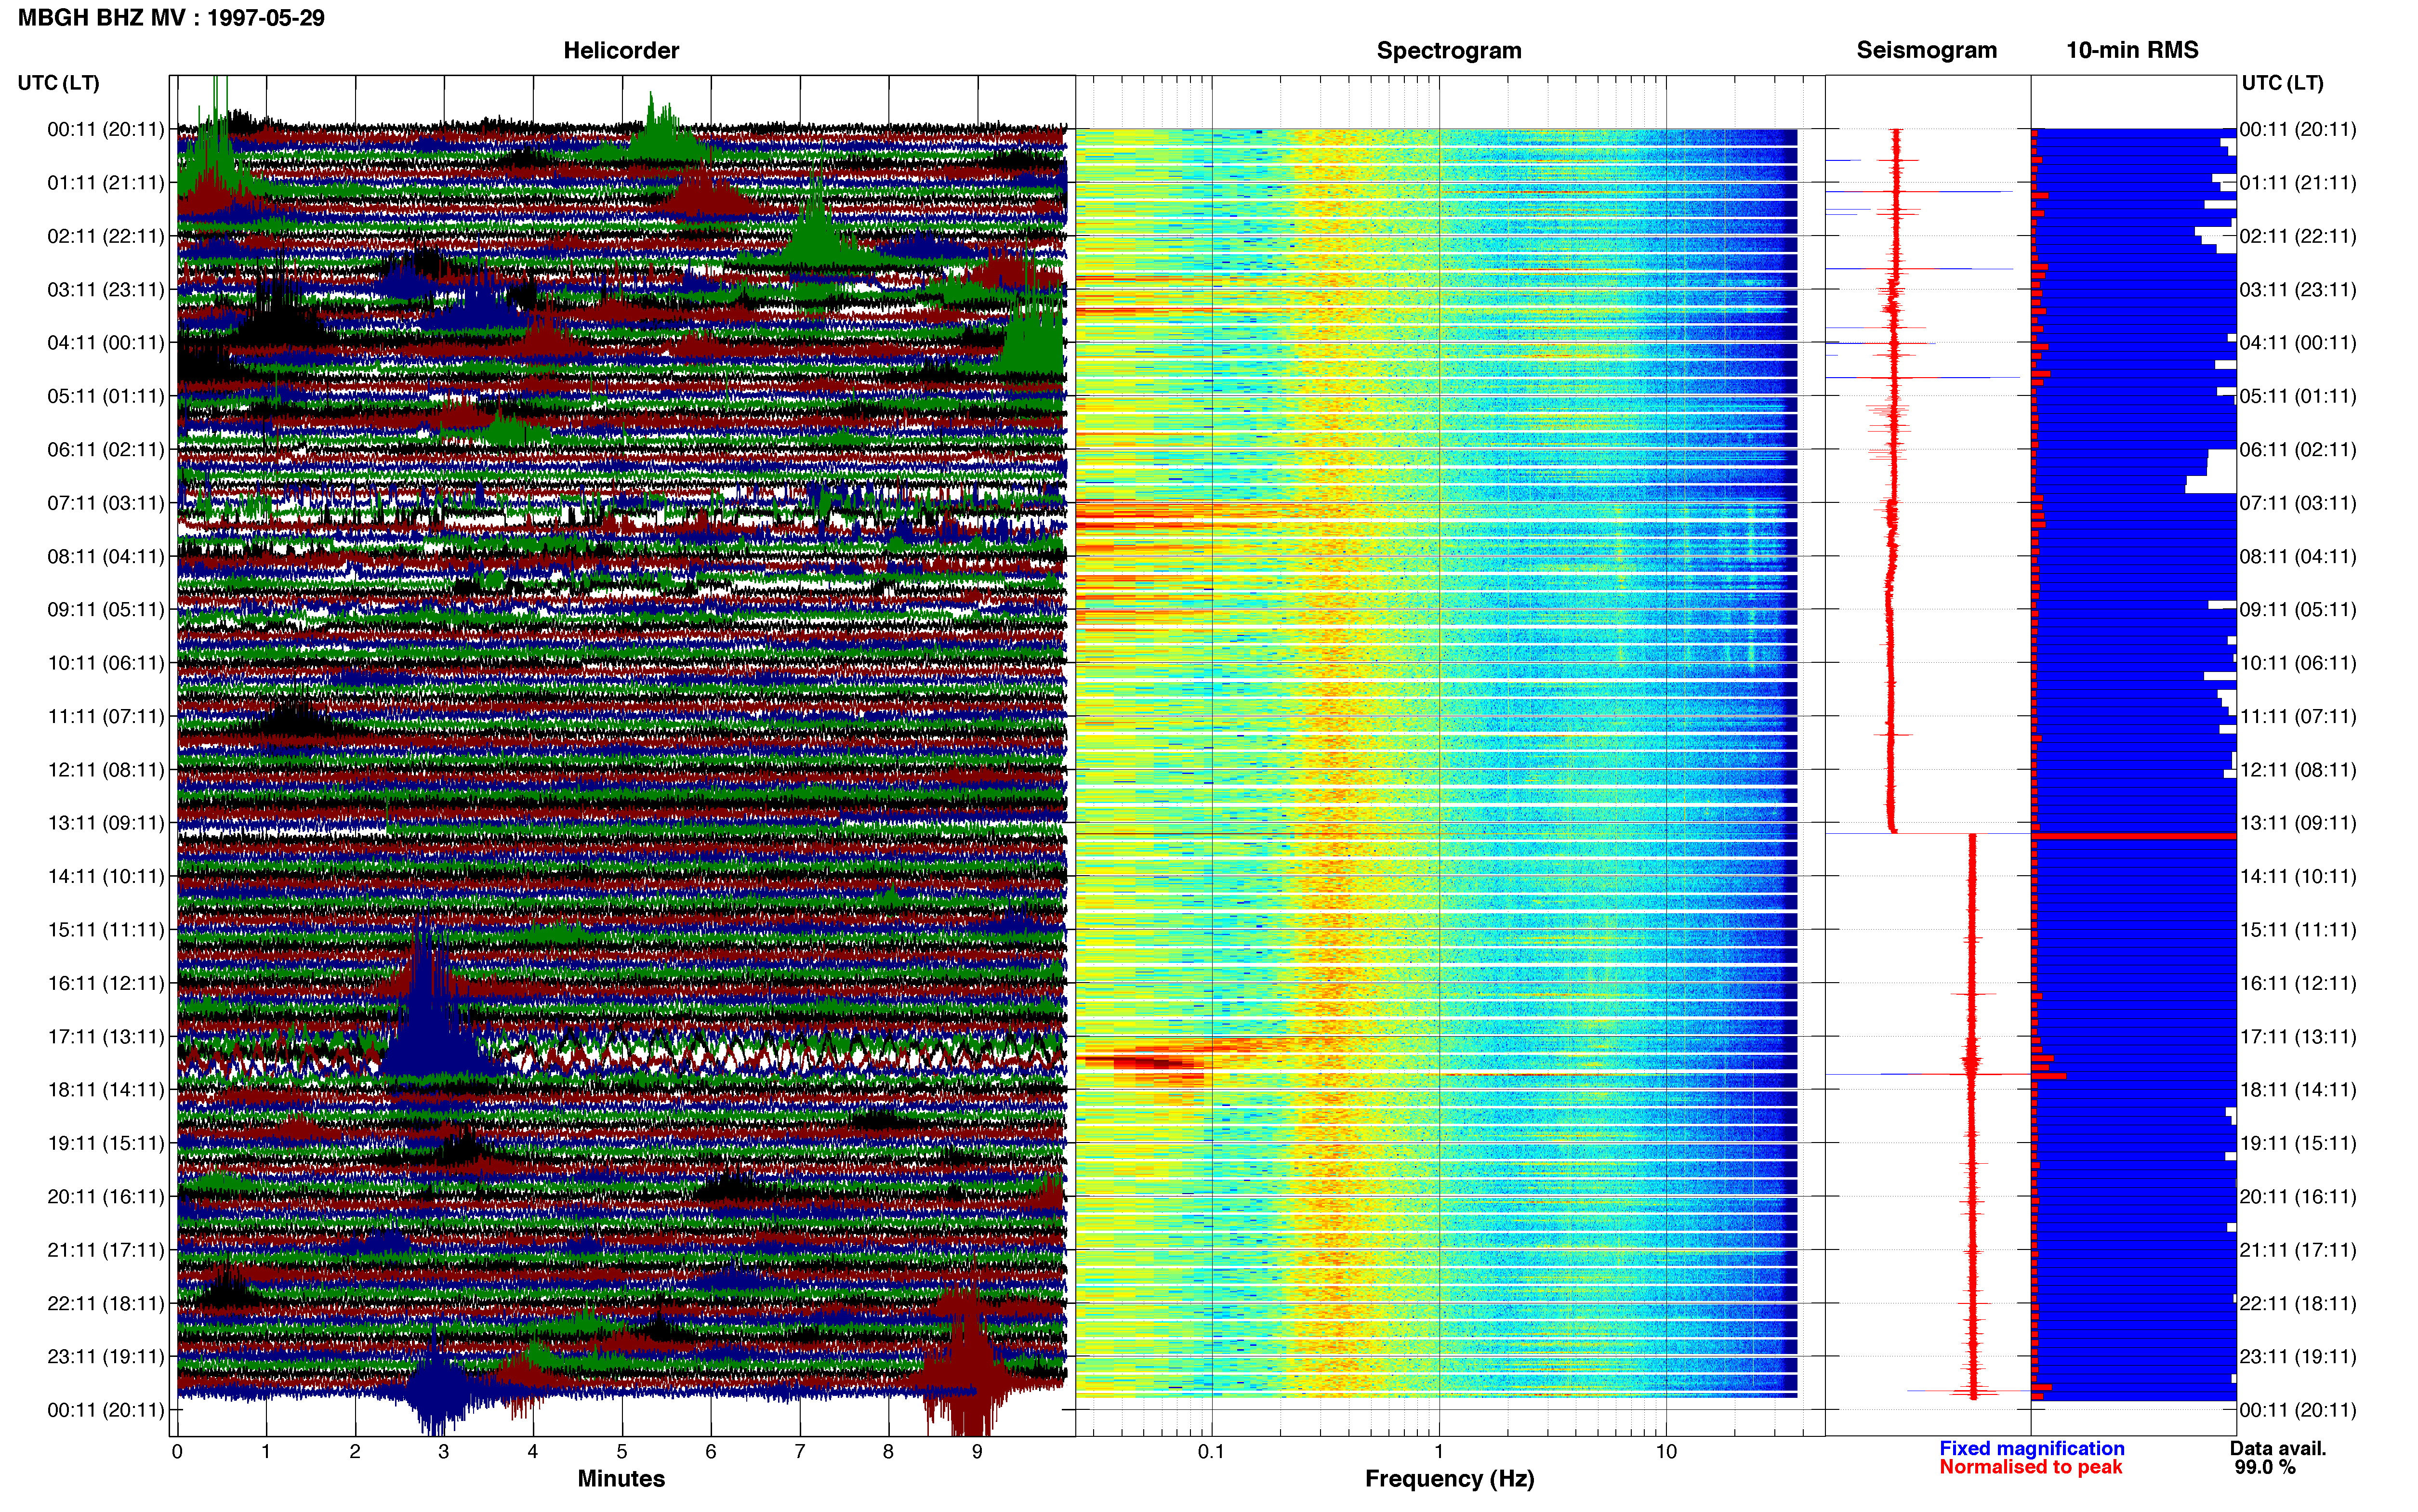Click left time label '07:11 (03:11)'
This screenshot has height=1512, width=2418.
click(x=106, y=502)
